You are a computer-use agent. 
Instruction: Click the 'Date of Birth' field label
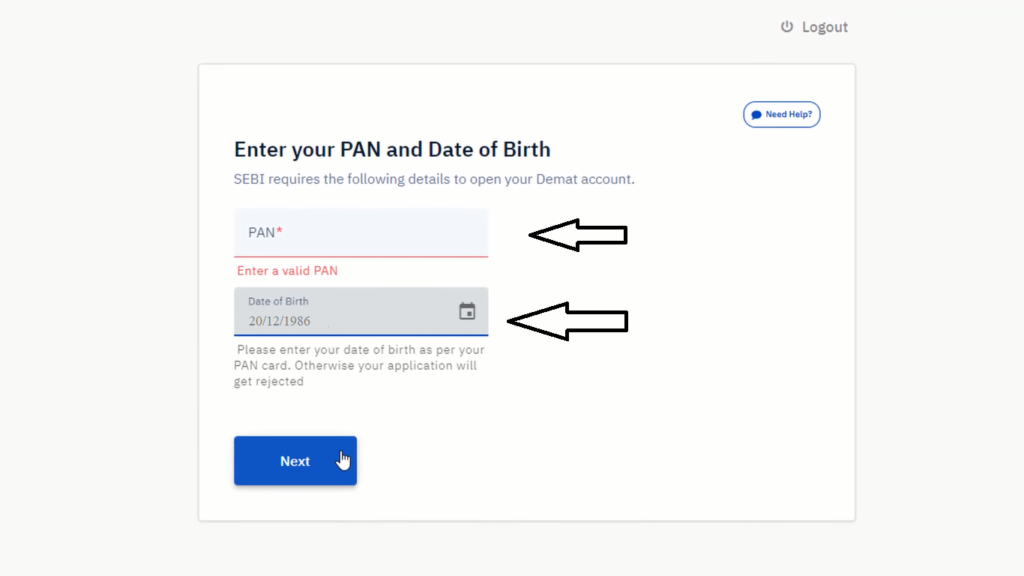(278, 301)
